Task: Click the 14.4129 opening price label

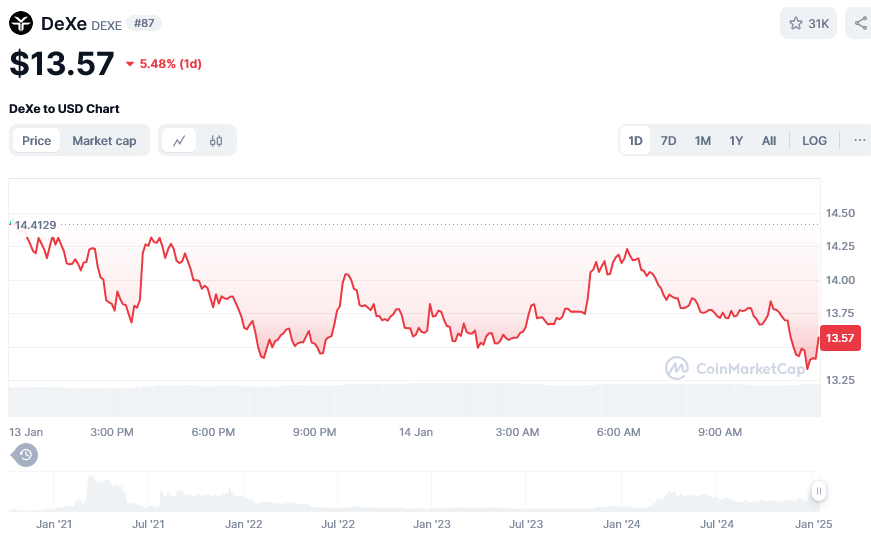Action: [x=36, y=225]
